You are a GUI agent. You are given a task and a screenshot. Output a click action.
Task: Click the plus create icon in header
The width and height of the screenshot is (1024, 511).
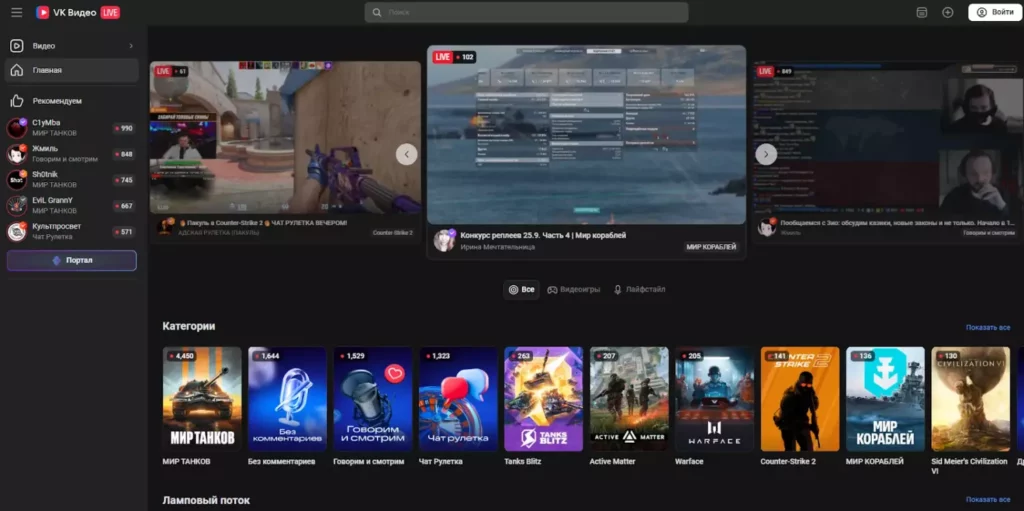(x=948, y=12)
